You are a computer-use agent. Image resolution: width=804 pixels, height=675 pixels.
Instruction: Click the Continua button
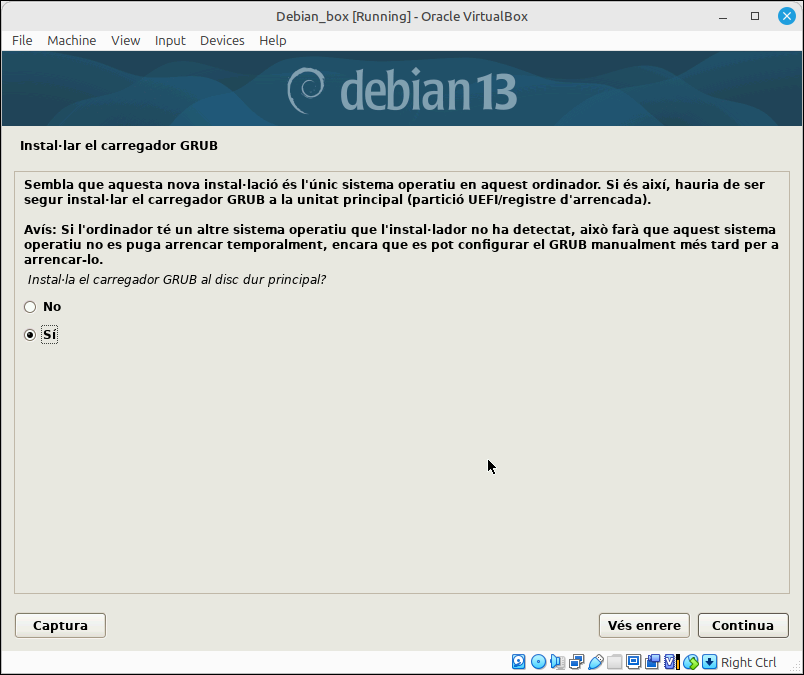pyautogui.click(x=743, y=625)
